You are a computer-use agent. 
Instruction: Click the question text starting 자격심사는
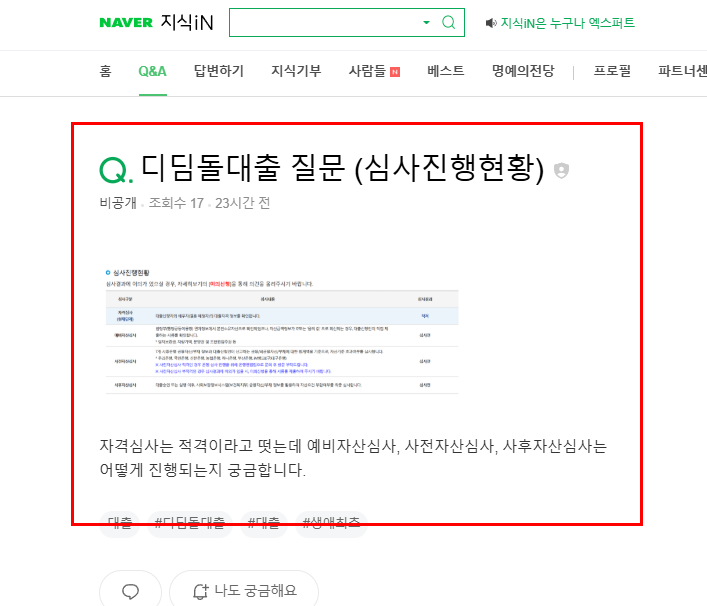pyautogui.click(x=353, y=458)
